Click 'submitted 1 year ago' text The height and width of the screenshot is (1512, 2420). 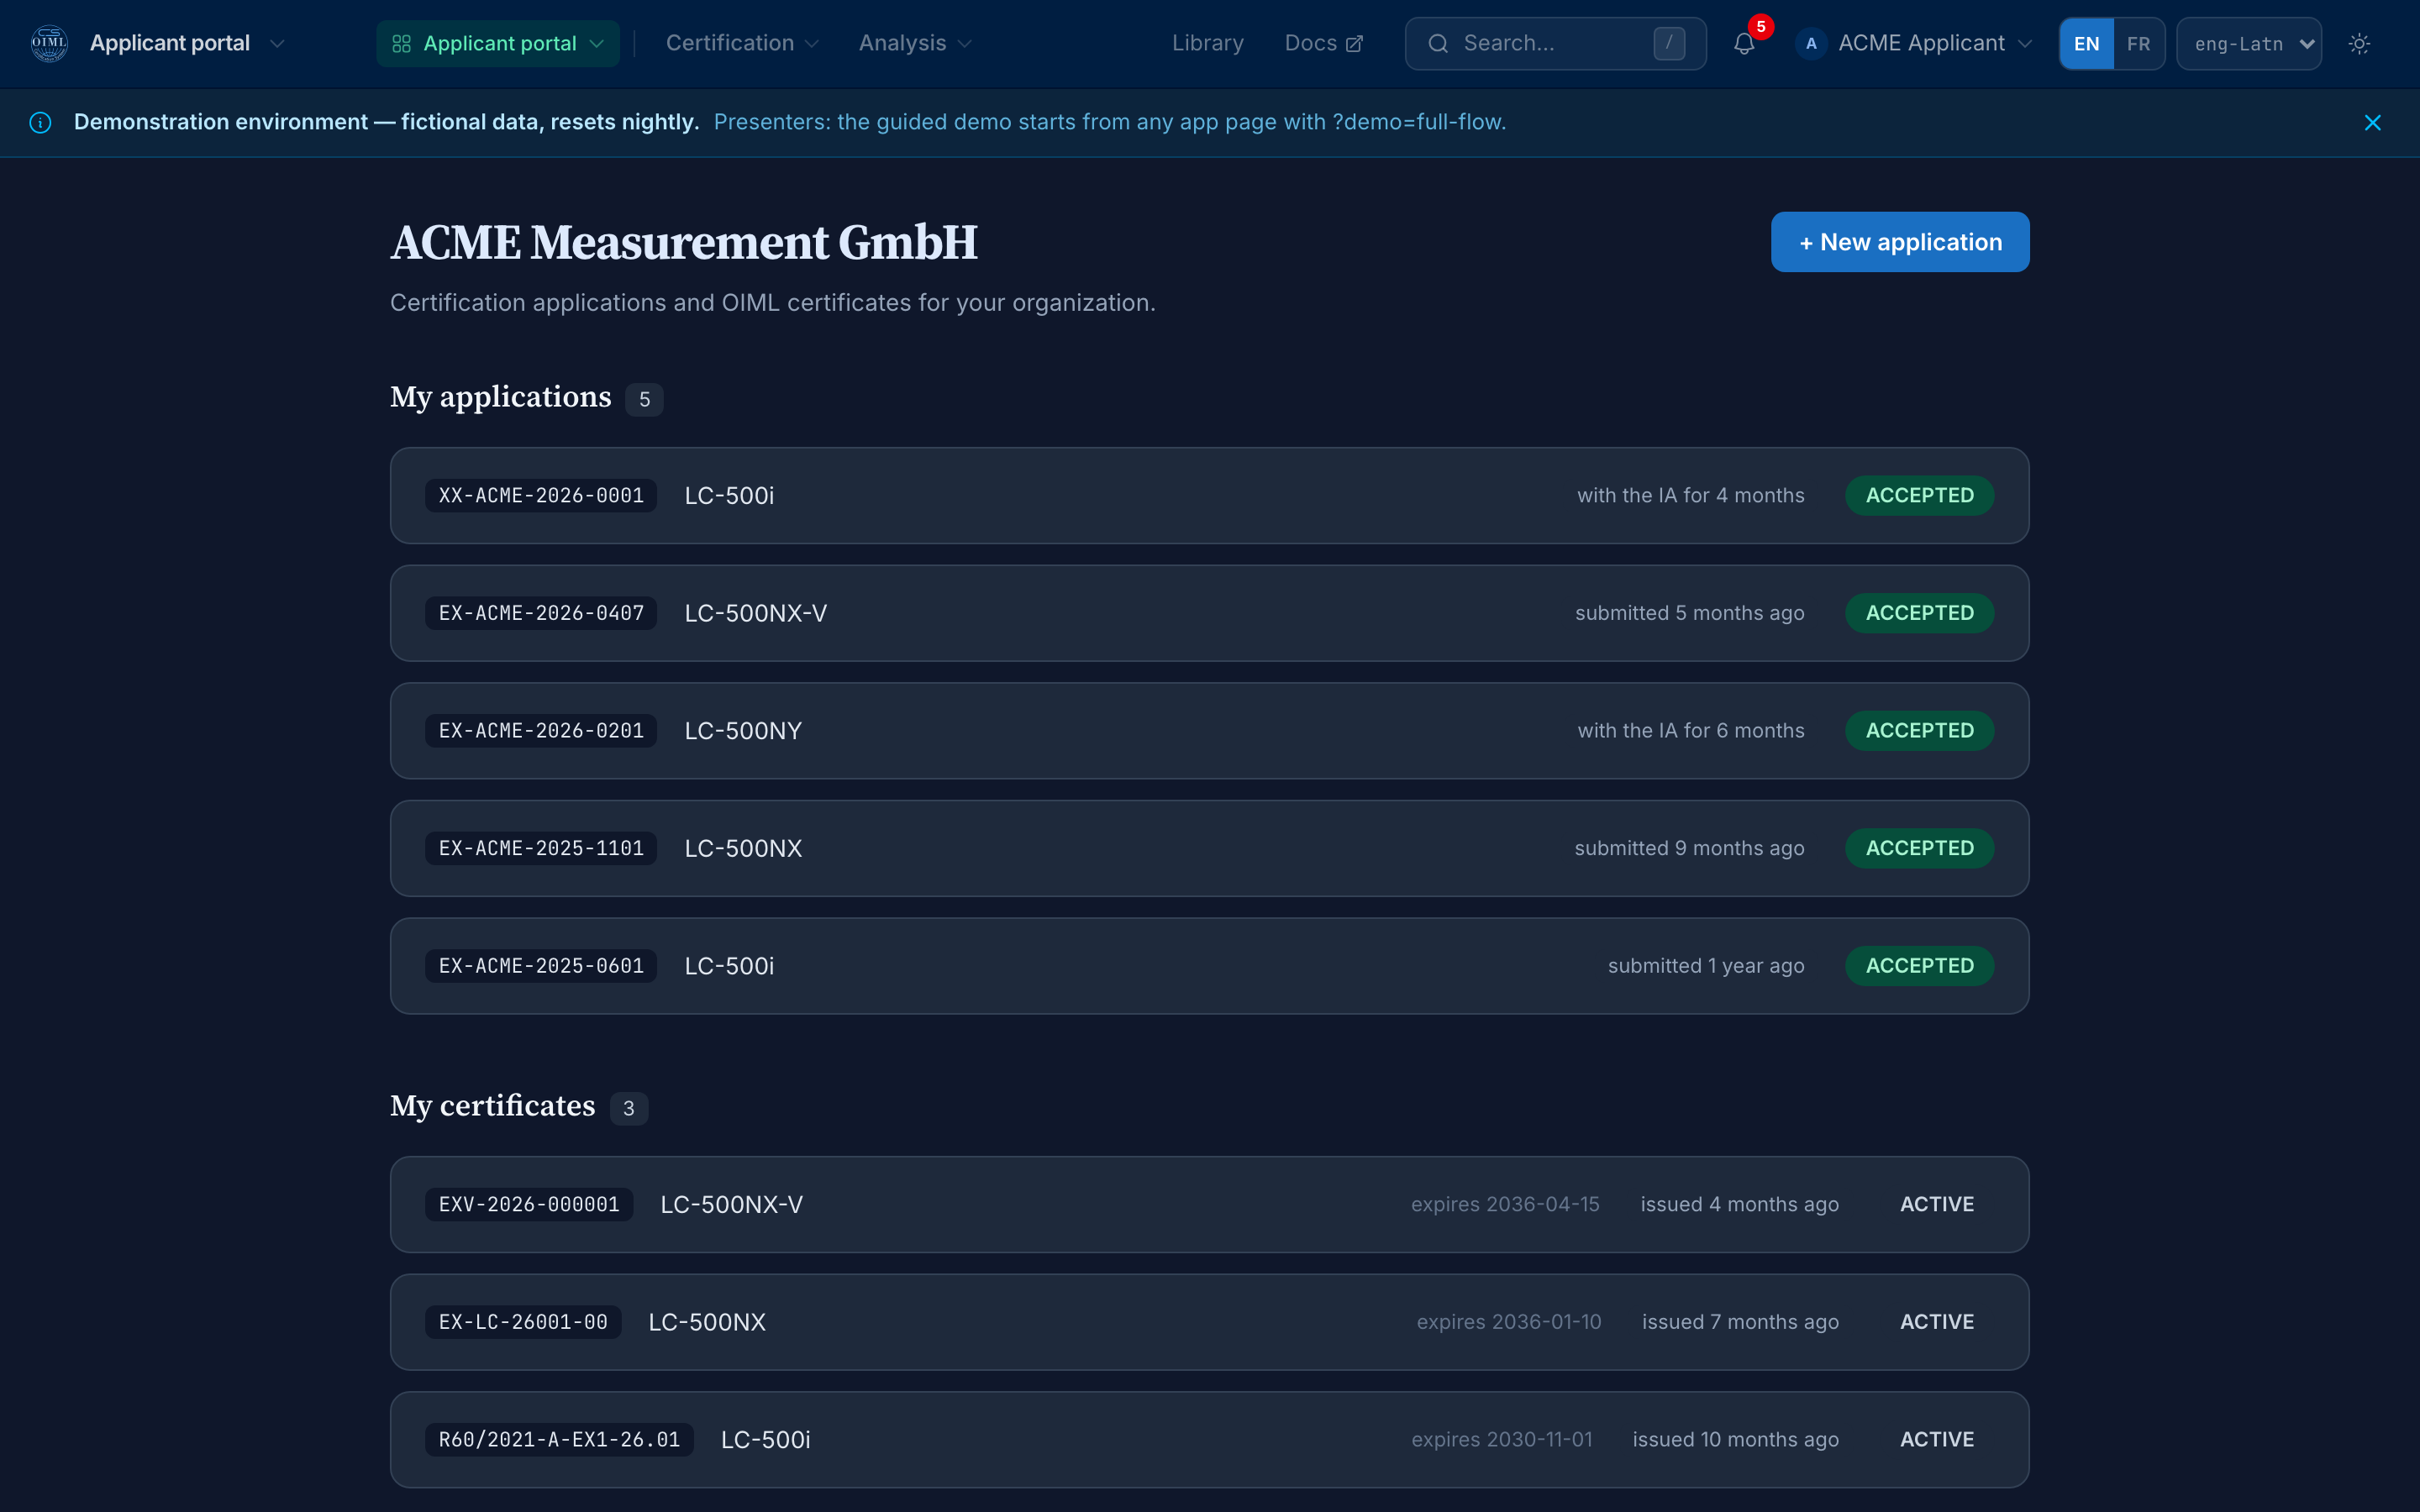1706,966
